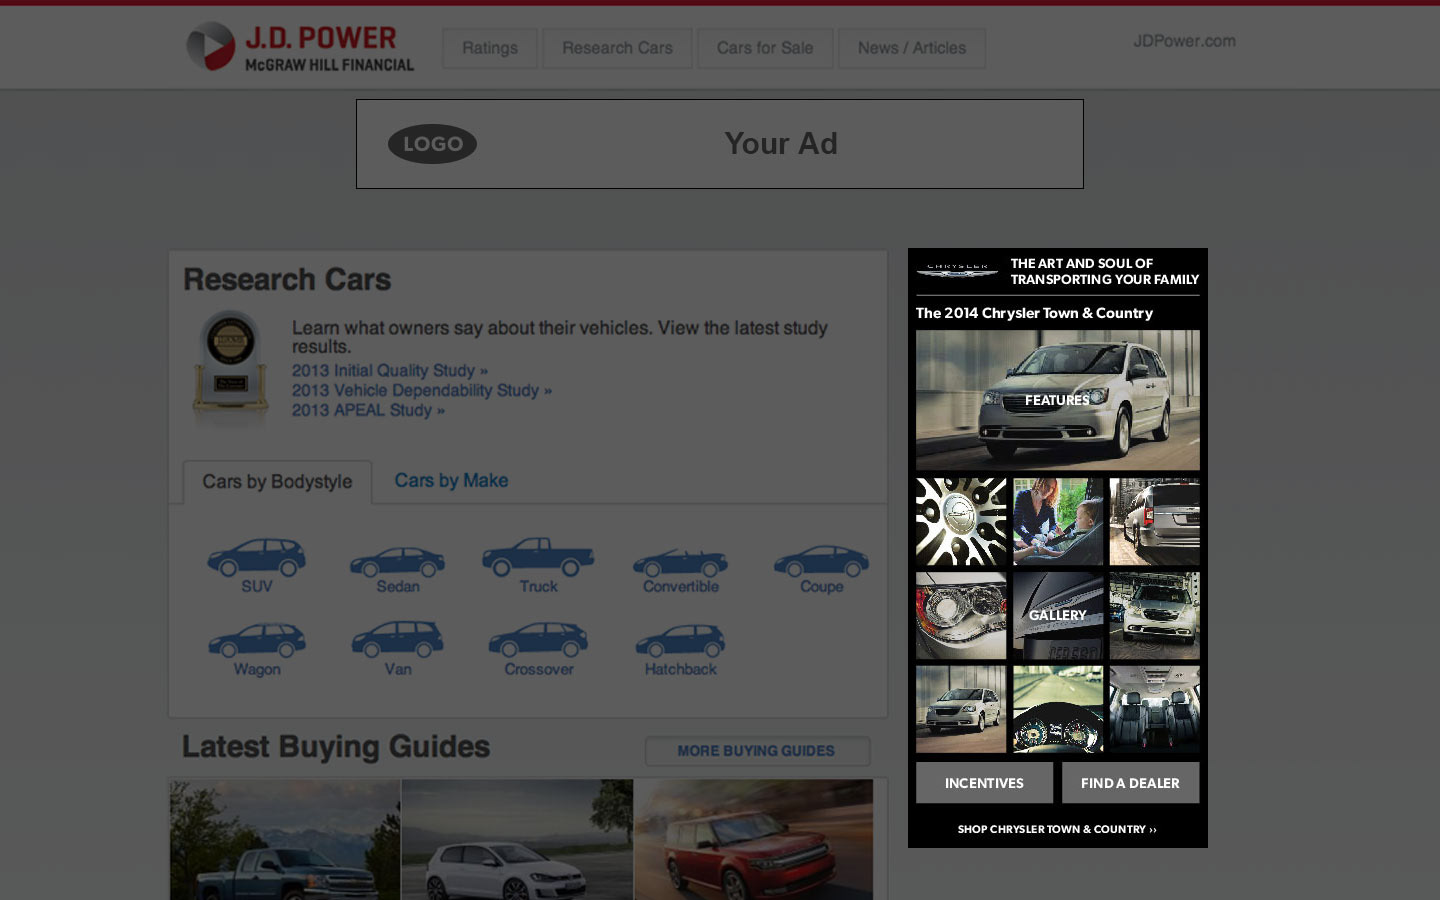The image size is (1440, 900).
Task: Open the News / Articles menu
Action: click(x=912, y=48)
